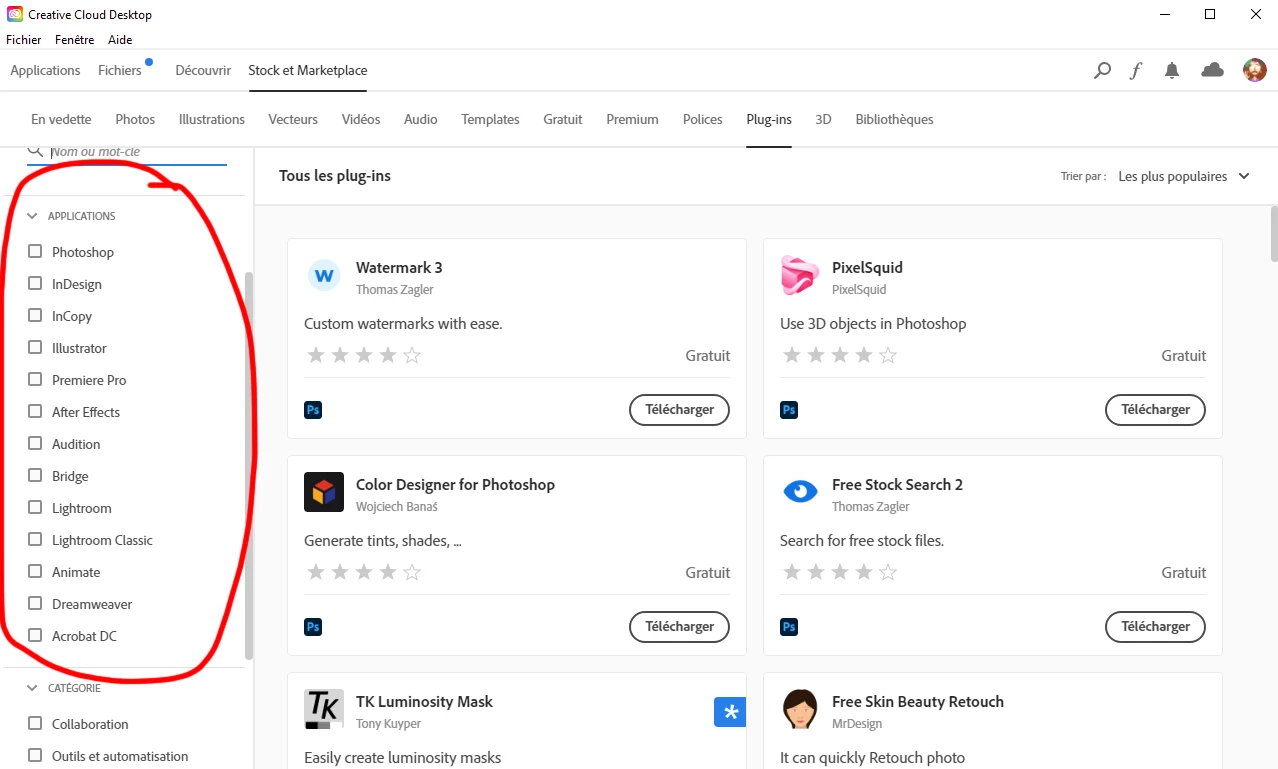Check the Lightroom Classic checkbox
This screenshot has height=769, width=1278.
point(35,539)
